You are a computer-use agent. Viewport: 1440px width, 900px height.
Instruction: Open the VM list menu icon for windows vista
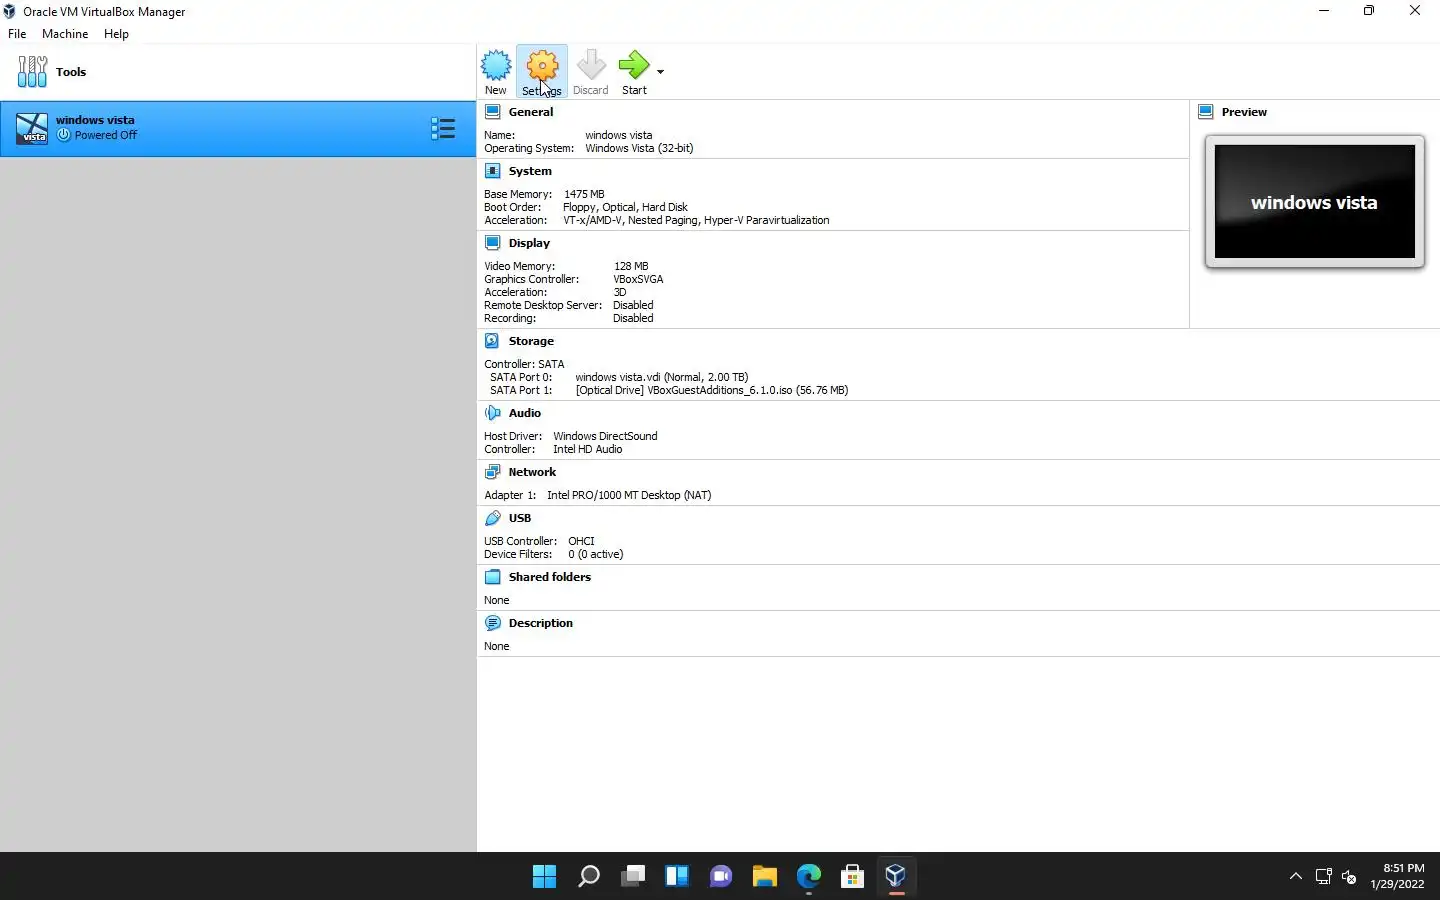point(443,128)
